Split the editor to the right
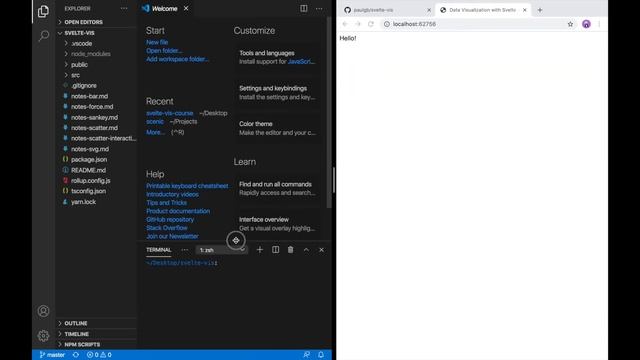Screen dimensions: 640x360 pyautogui.click(x=304, y=9)
